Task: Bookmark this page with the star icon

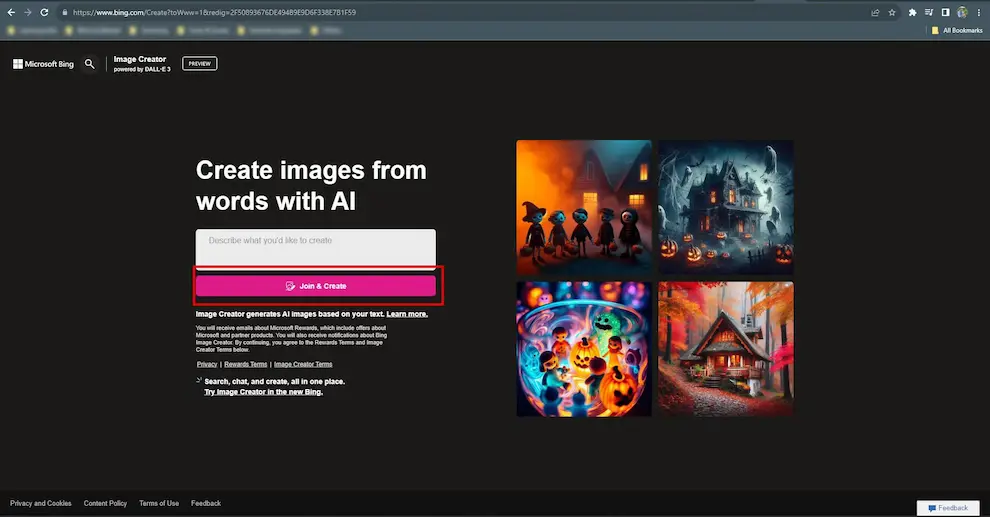Action: [x=892, y=12]
